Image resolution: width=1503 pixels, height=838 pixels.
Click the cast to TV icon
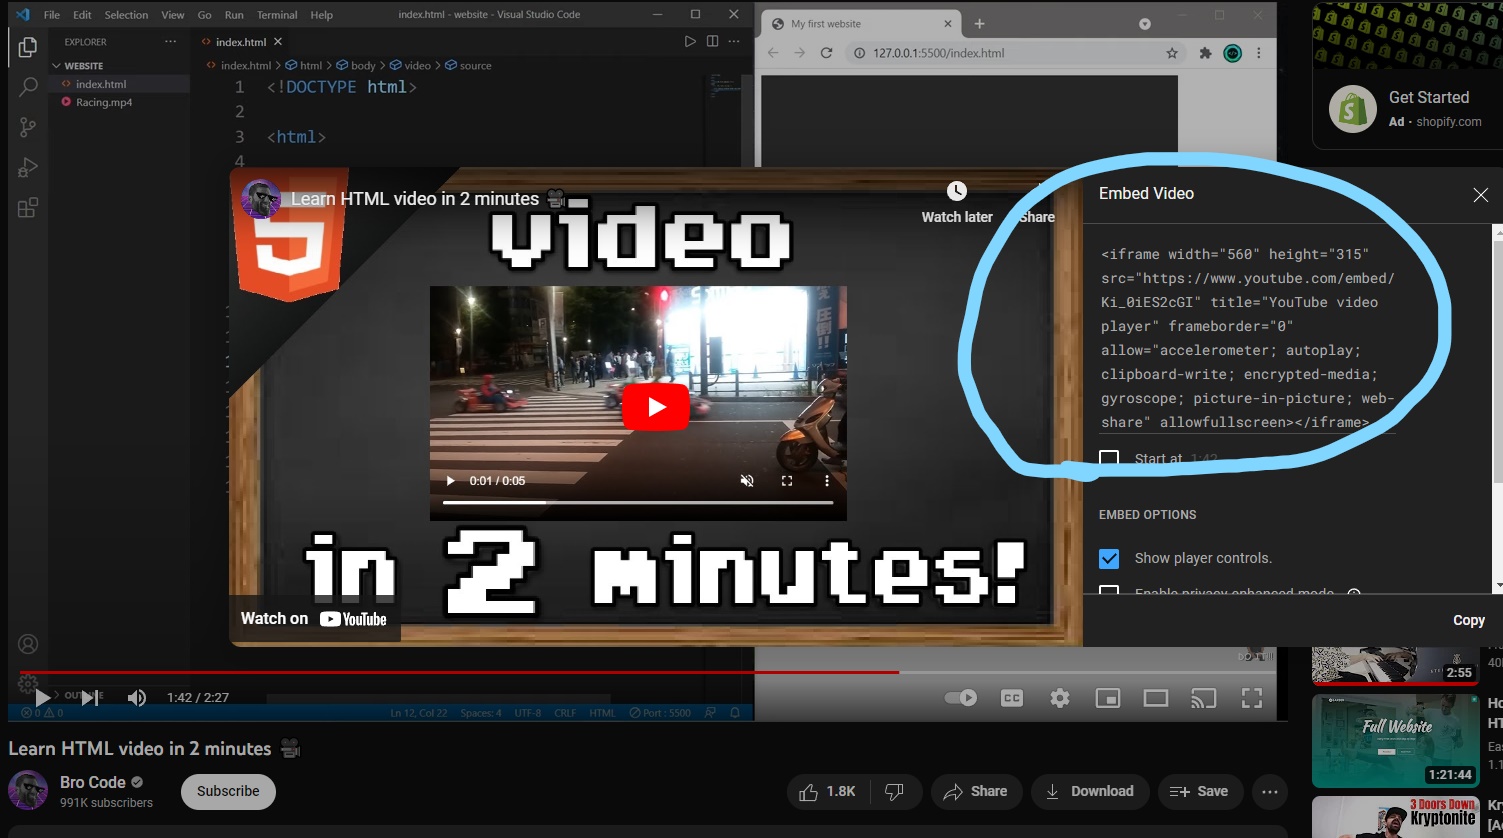click(x=1204, y=698)
